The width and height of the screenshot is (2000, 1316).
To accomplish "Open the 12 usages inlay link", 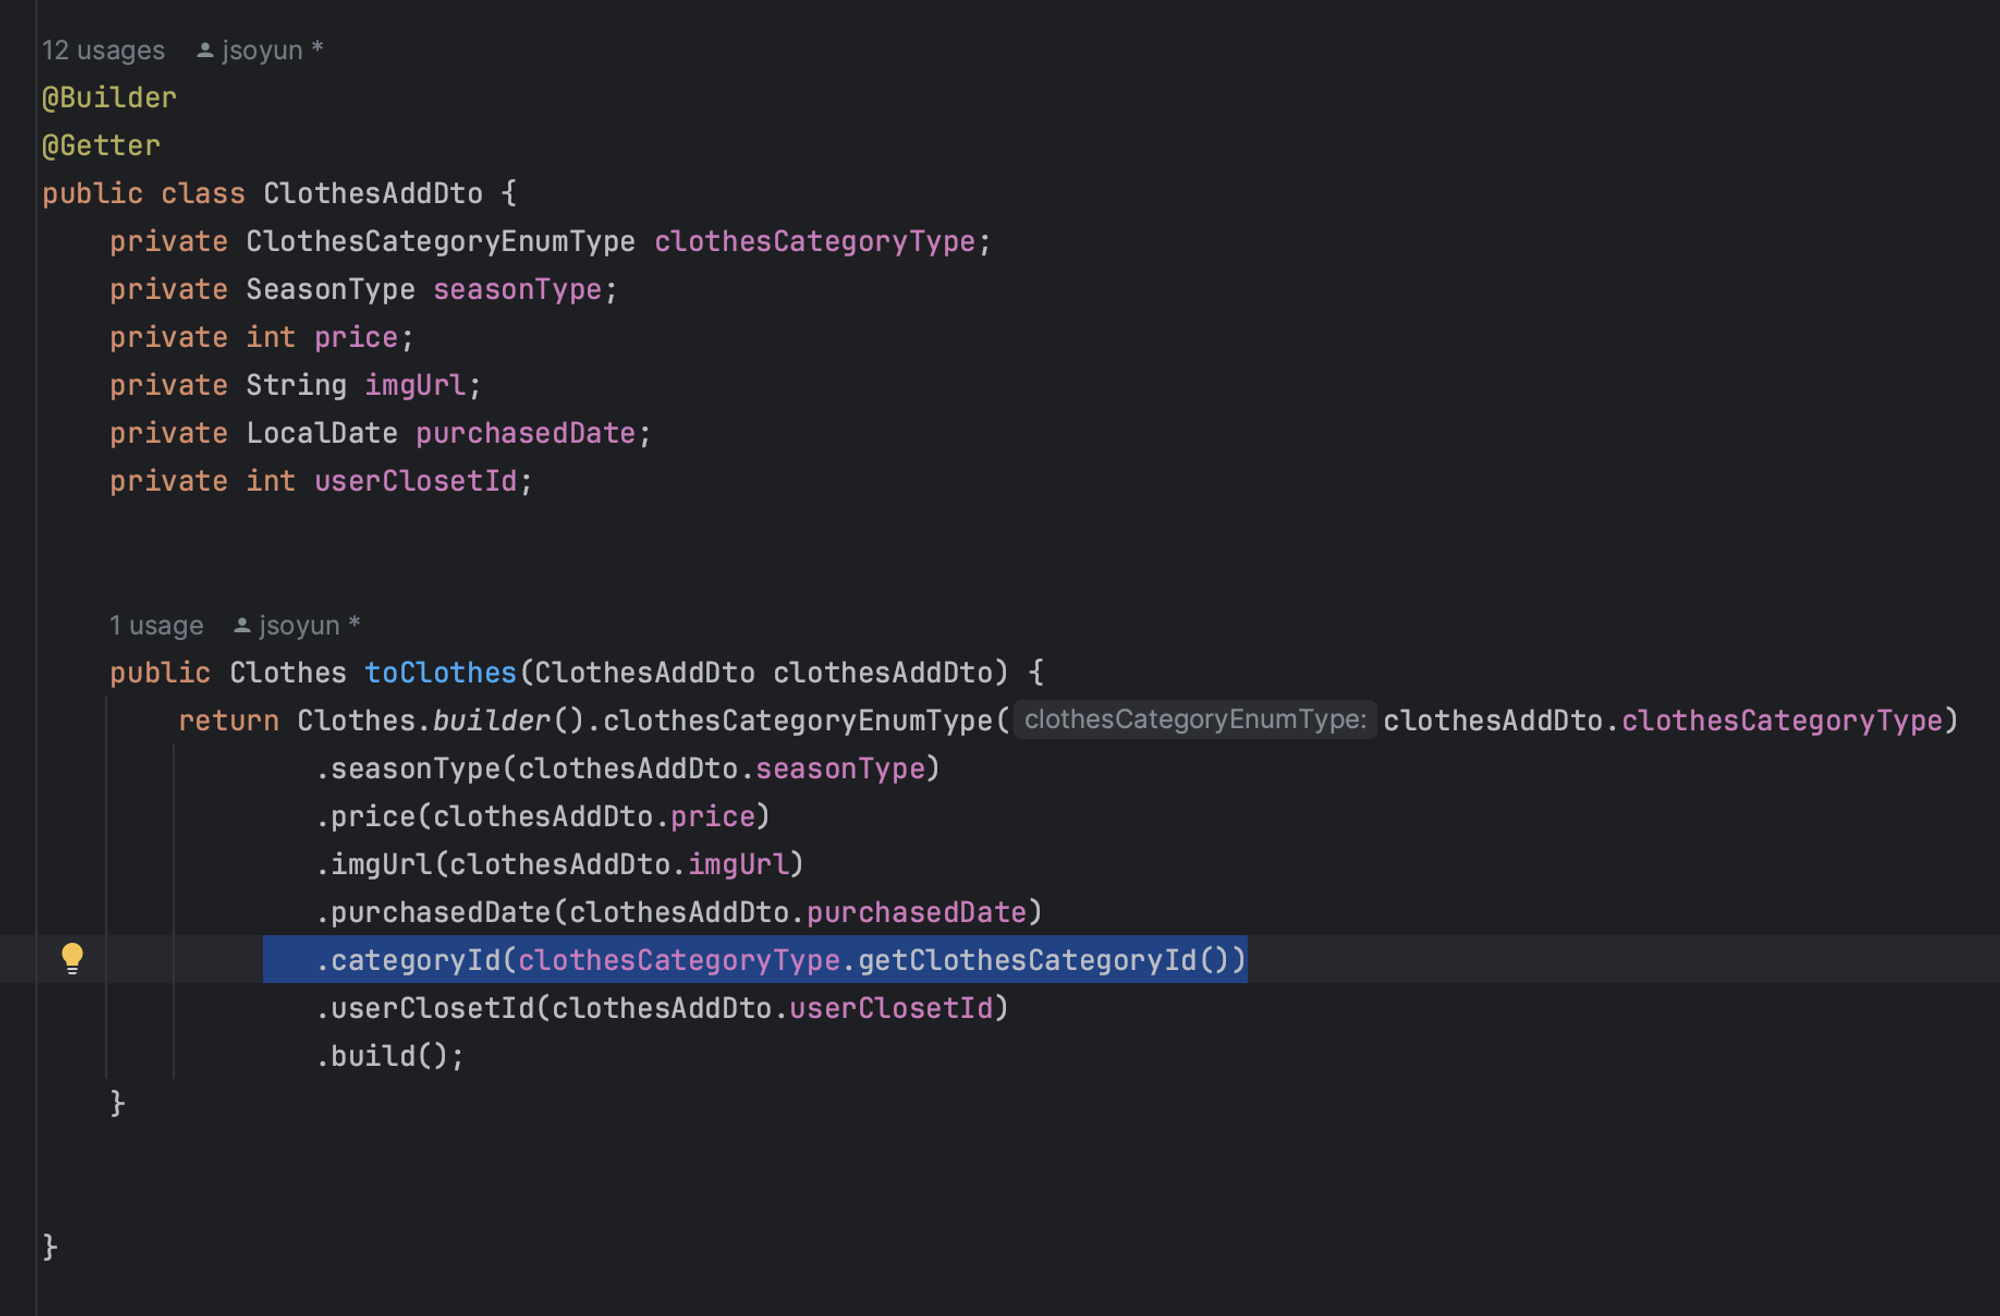I will (103, 50).
